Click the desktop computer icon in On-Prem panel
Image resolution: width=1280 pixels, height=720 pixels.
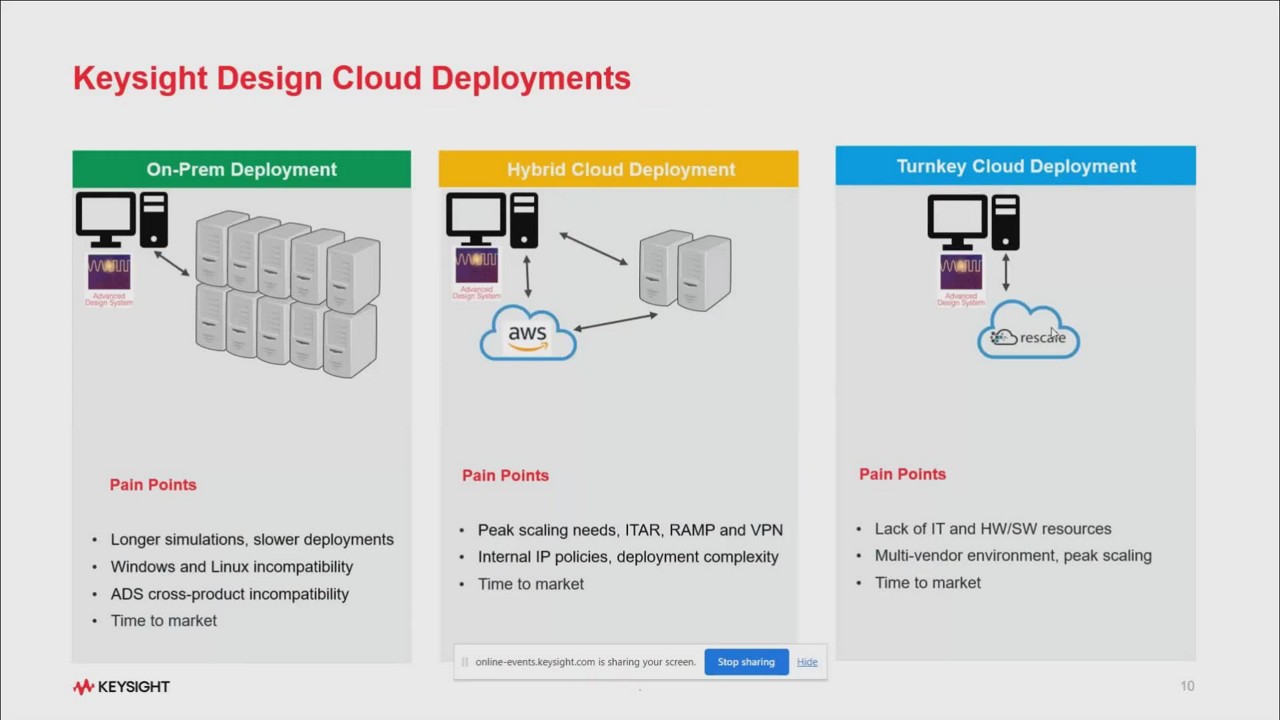[x=122, y=220]
